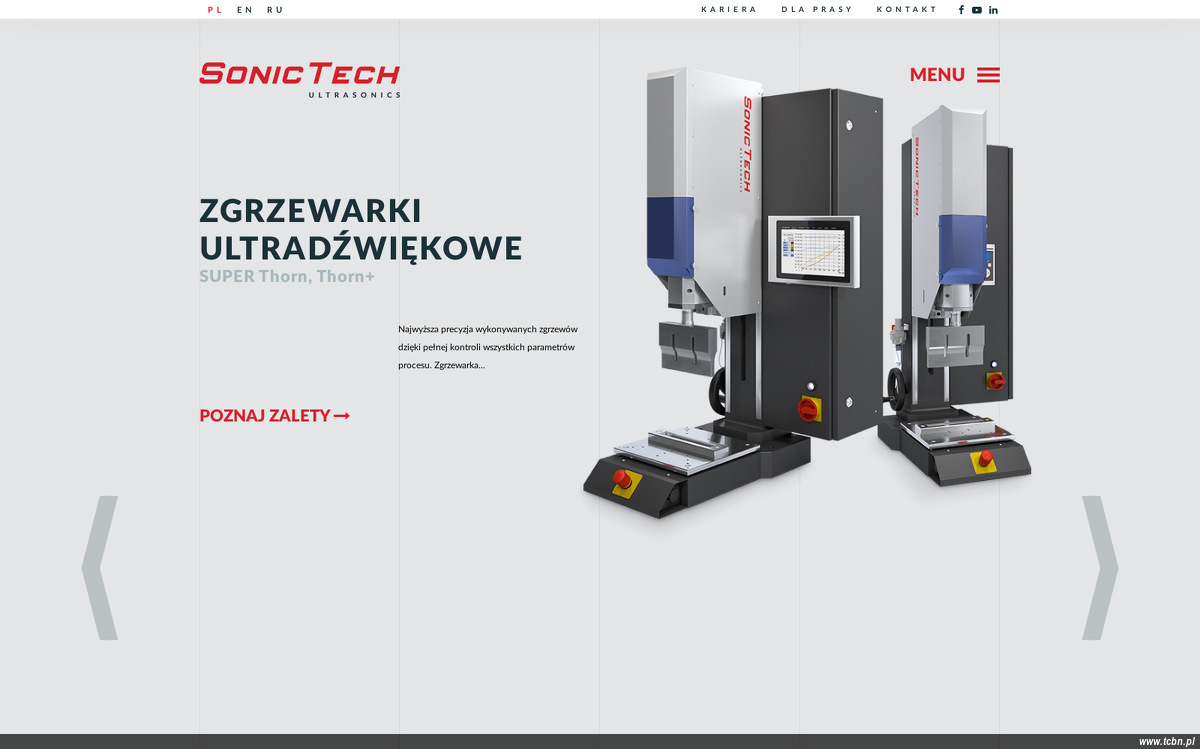
Task: Open the KONTAKT page
Action: [x=907, y=10]
